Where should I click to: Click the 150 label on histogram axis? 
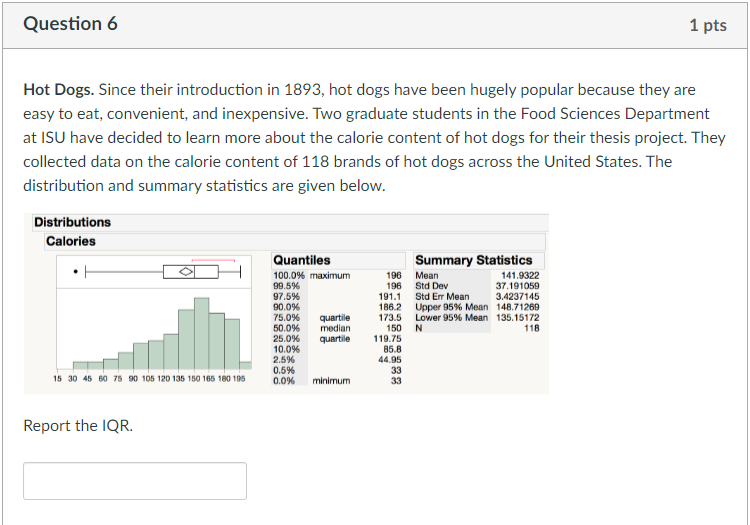click(194, 379)
